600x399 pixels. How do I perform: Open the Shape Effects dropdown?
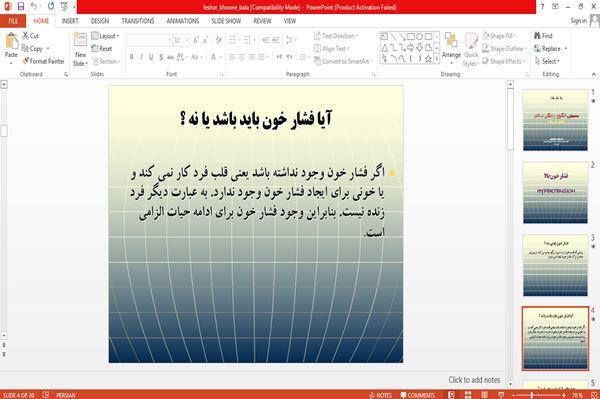point(504,61)
